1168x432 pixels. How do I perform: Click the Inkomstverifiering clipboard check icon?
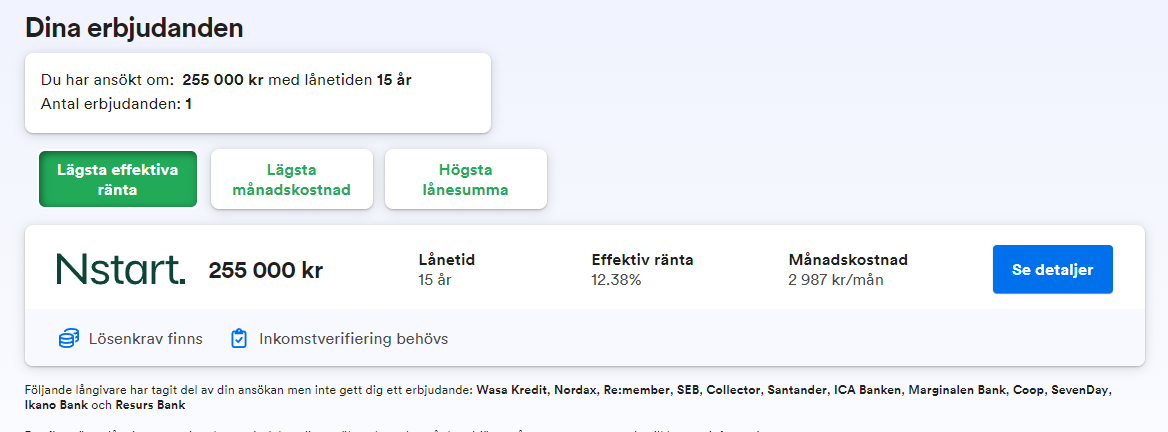[x=239, y=339]
